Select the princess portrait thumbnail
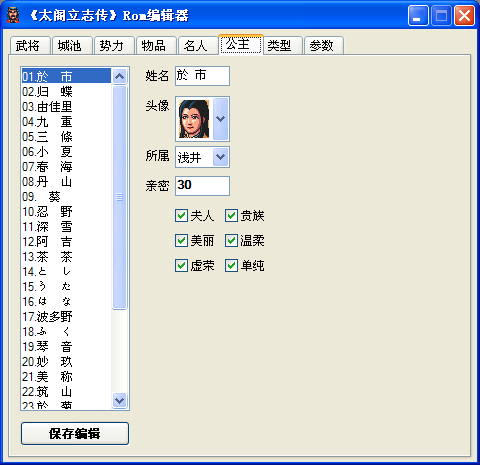The width and height of the screenshot is (480, 465). pos(194,119)
